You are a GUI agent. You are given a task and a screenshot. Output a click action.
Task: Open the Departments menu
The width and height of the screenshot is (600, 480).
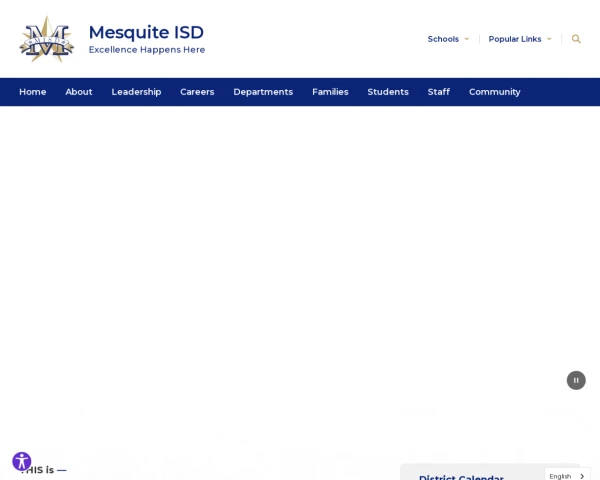pos(263,92)
